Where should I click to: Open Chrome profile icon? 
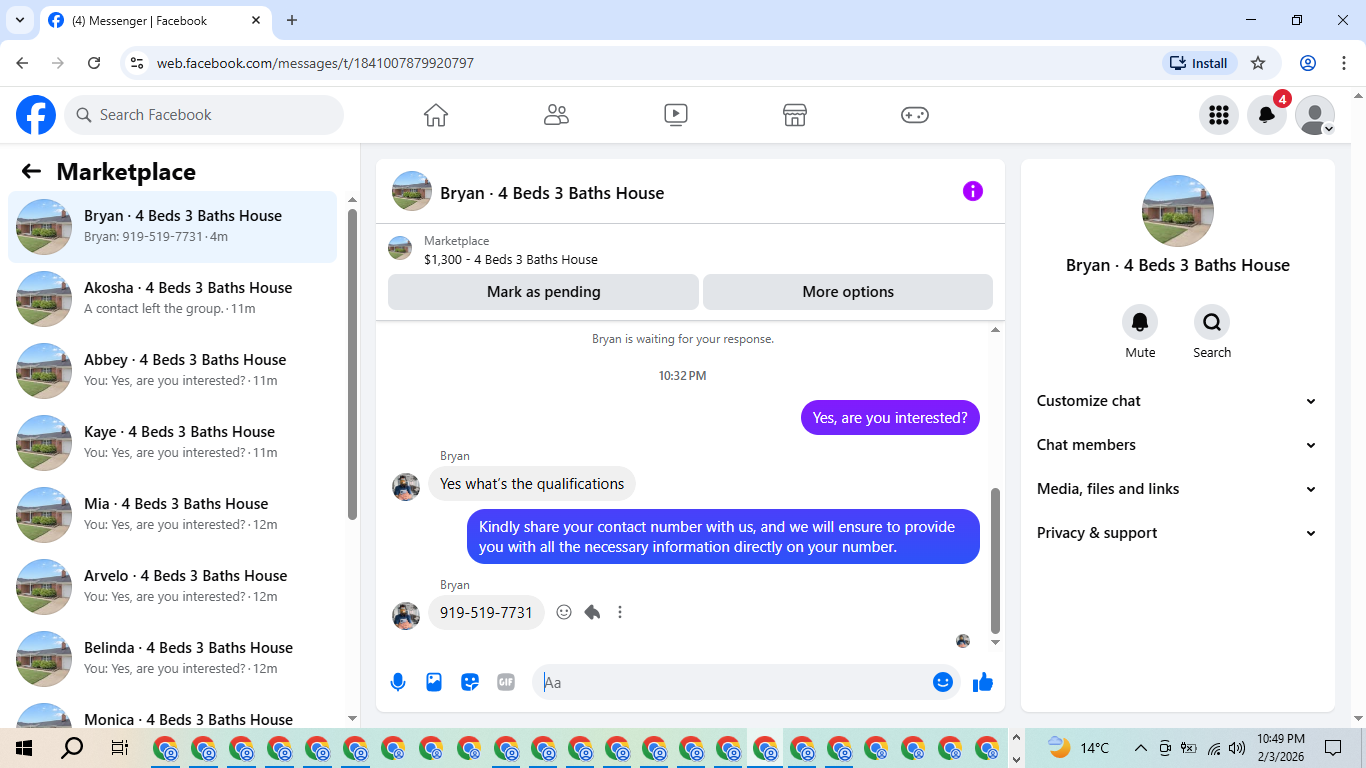[1308, 63]
